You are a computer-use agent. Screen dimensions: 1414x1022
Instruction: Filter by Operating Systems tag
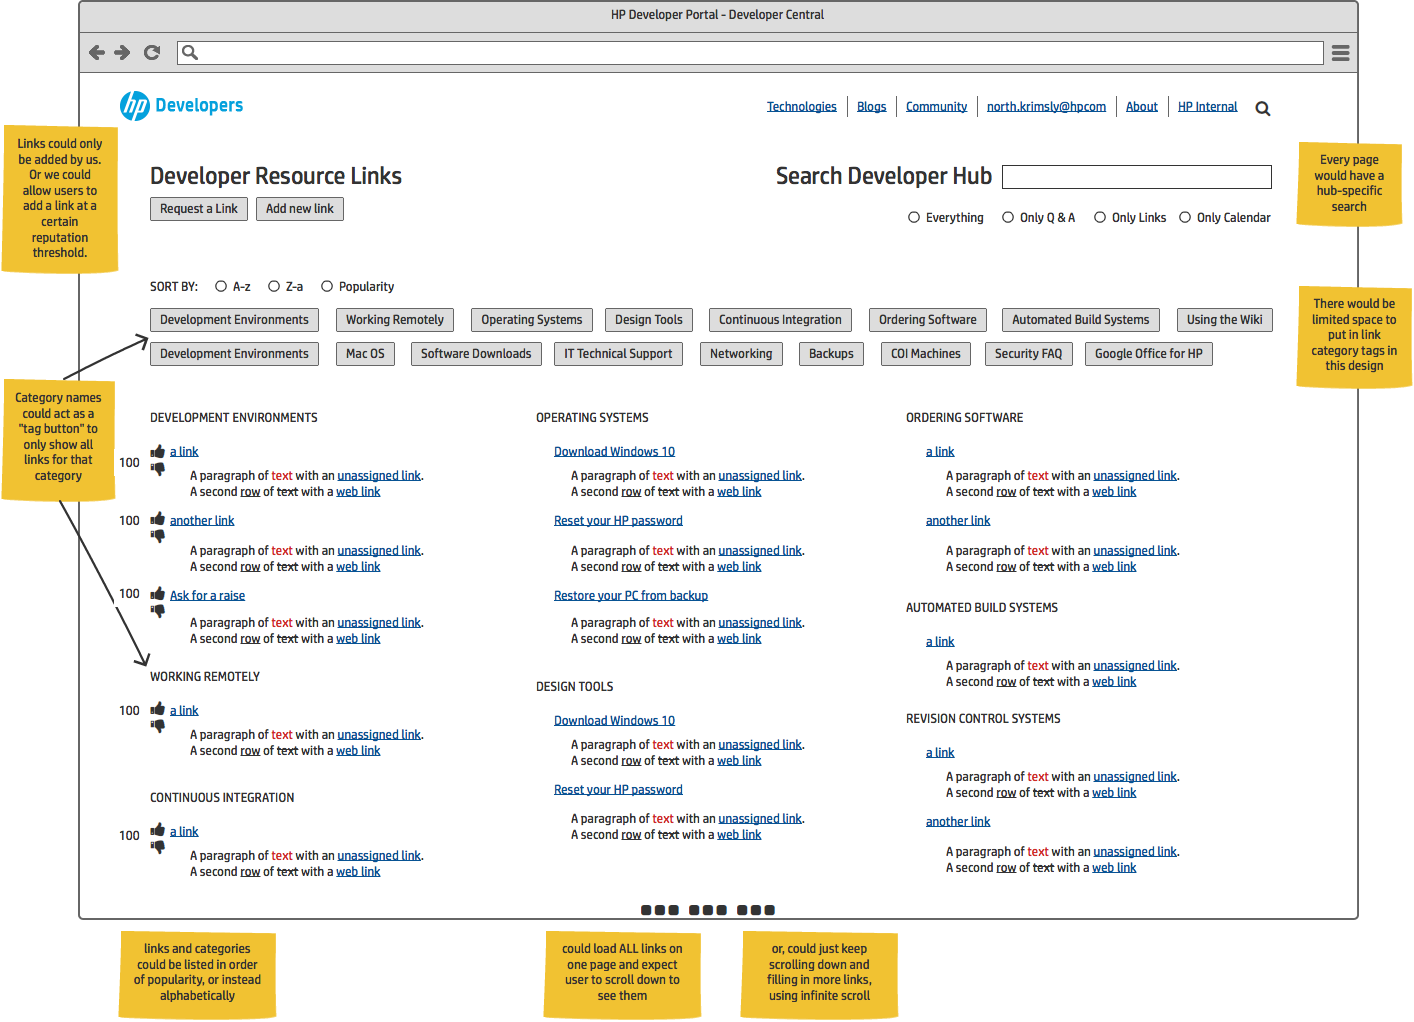(x=532, y=320)
